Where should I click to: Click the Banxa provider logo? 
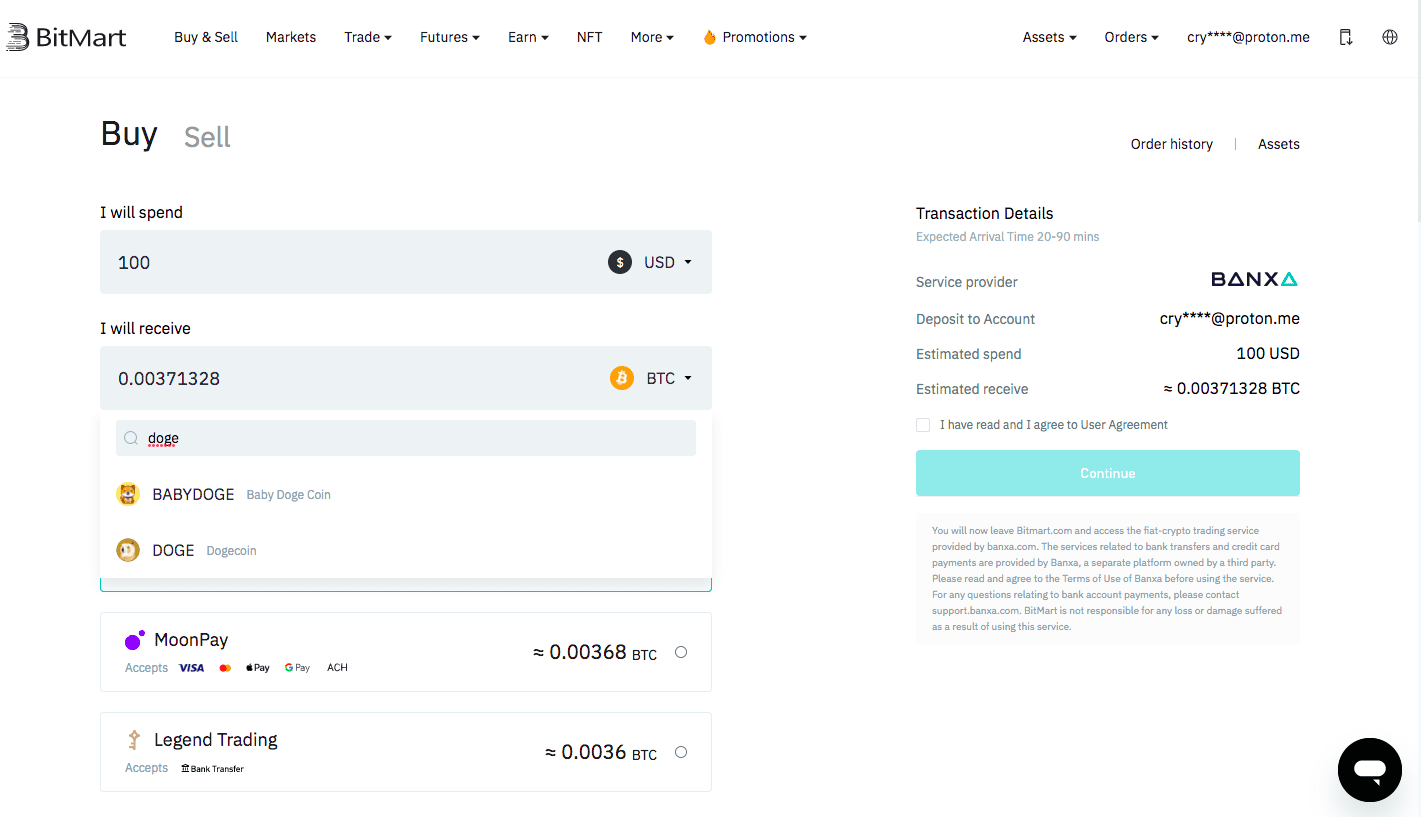(1254, 279)
